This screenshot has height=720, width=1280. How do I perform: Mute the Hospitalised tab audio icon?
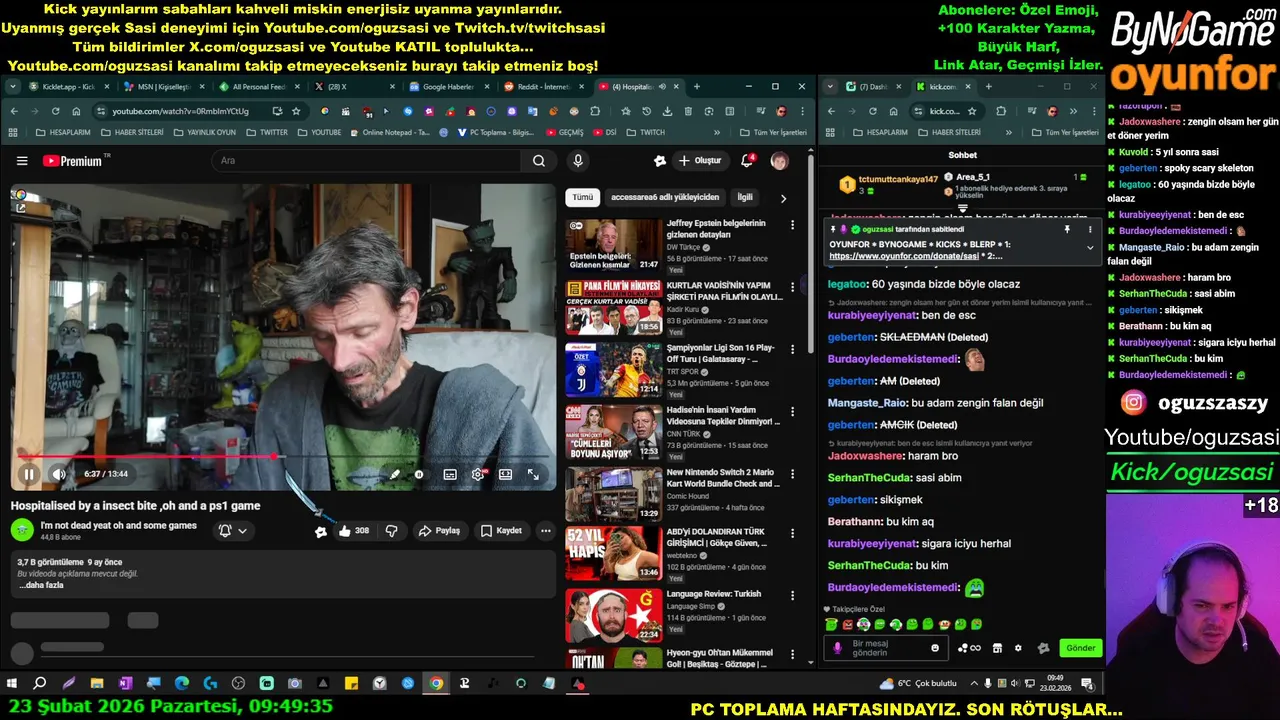pyautogui.click(x=662, y=87)
